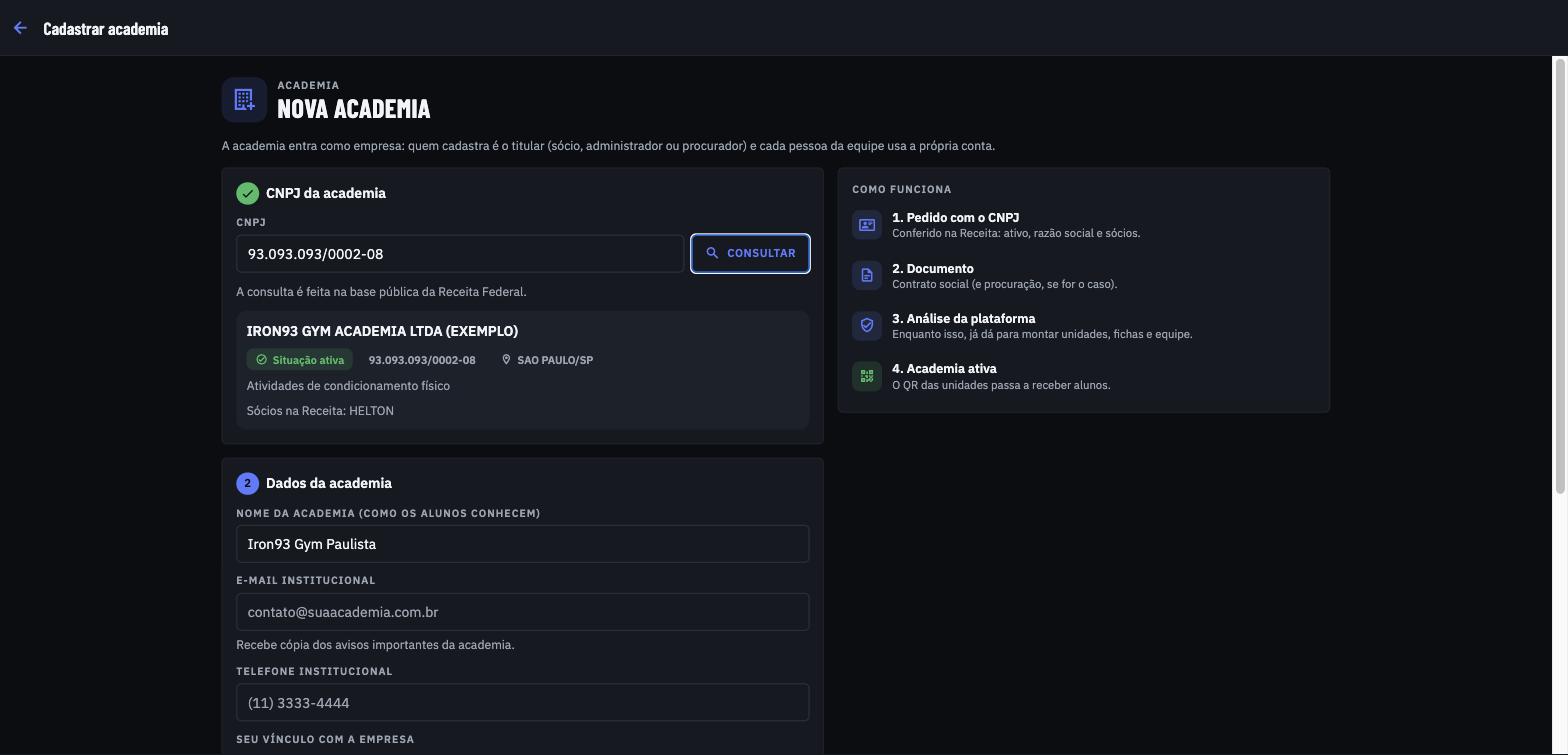Viewport: 1568px width, 755px height.
Task: Click the heading 1. Pedido com o CNPJ
Action: [x=955, y=217]
